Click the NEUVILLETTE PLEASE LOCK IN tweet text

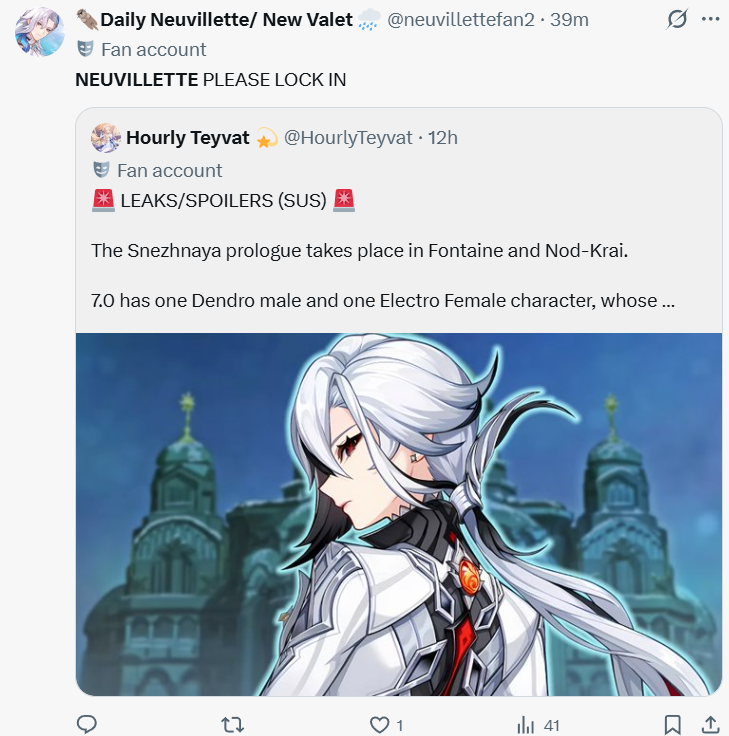[x=211, y=80]
